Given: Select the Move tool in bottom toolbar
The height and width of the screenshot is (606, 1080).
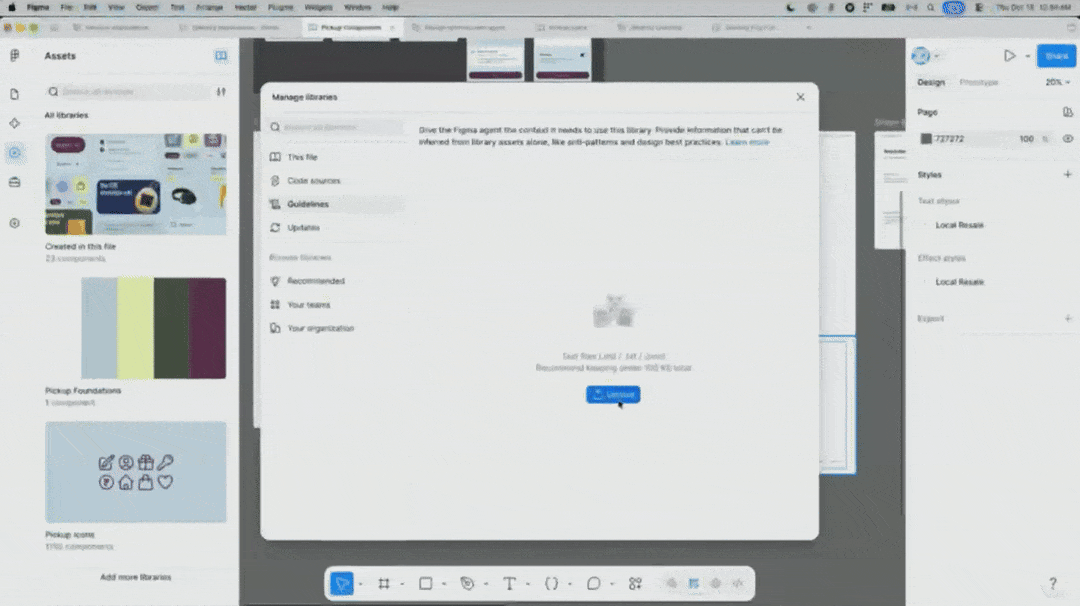Looking at the screenshot, I should (x=342, y=584).
